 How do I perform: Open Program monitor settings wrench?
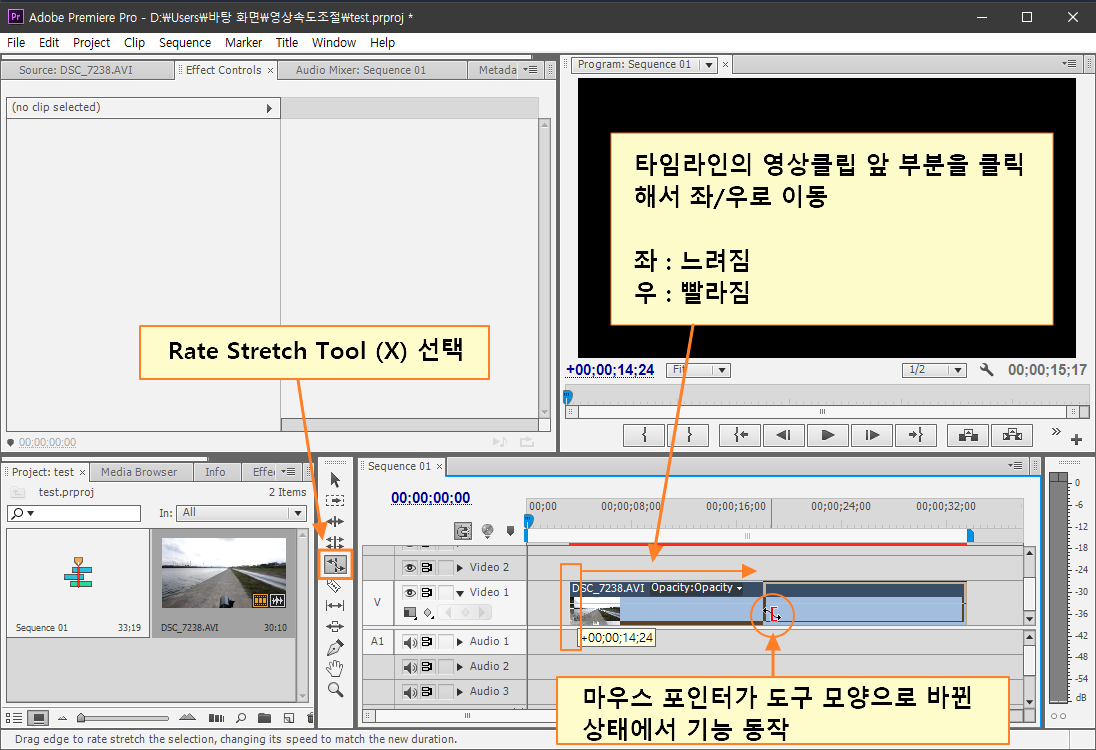(x=986, y=370)
